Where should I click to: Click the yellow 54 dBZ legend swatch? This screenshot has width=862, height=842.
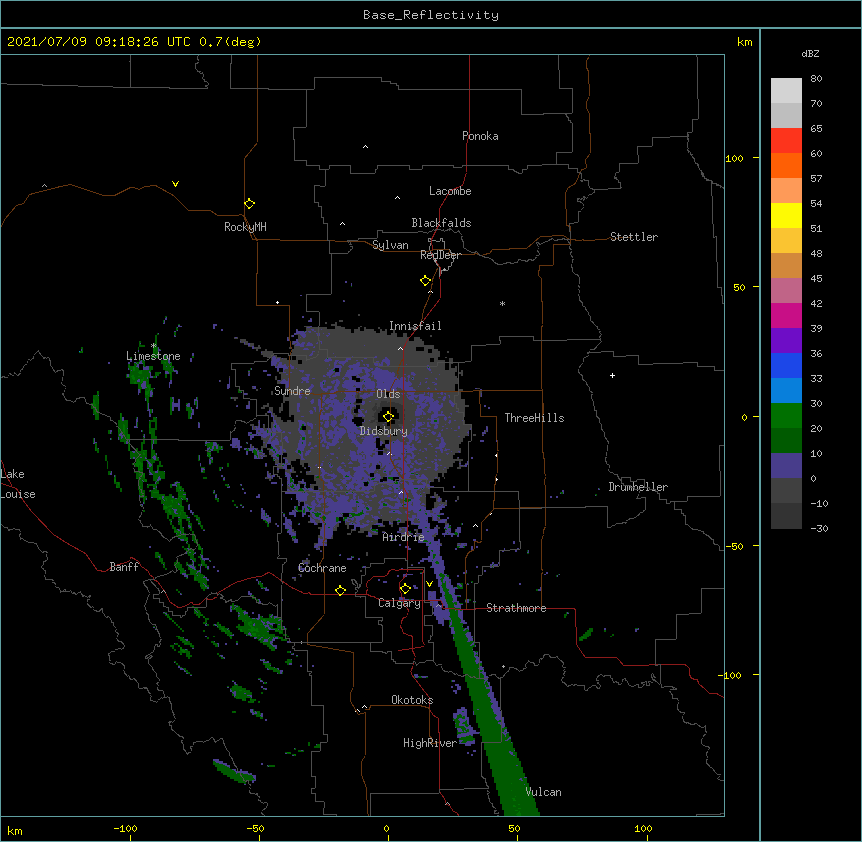pyautogui.click(x=786, y=215)
